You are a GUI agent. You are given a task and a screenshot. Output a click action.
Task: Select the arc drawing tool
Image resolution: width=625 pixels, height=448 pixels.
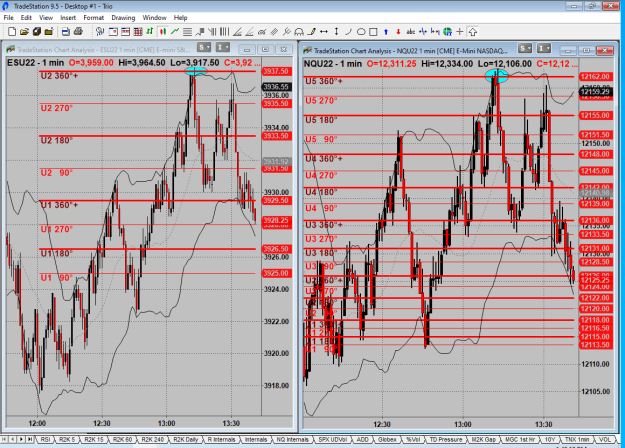348,32
